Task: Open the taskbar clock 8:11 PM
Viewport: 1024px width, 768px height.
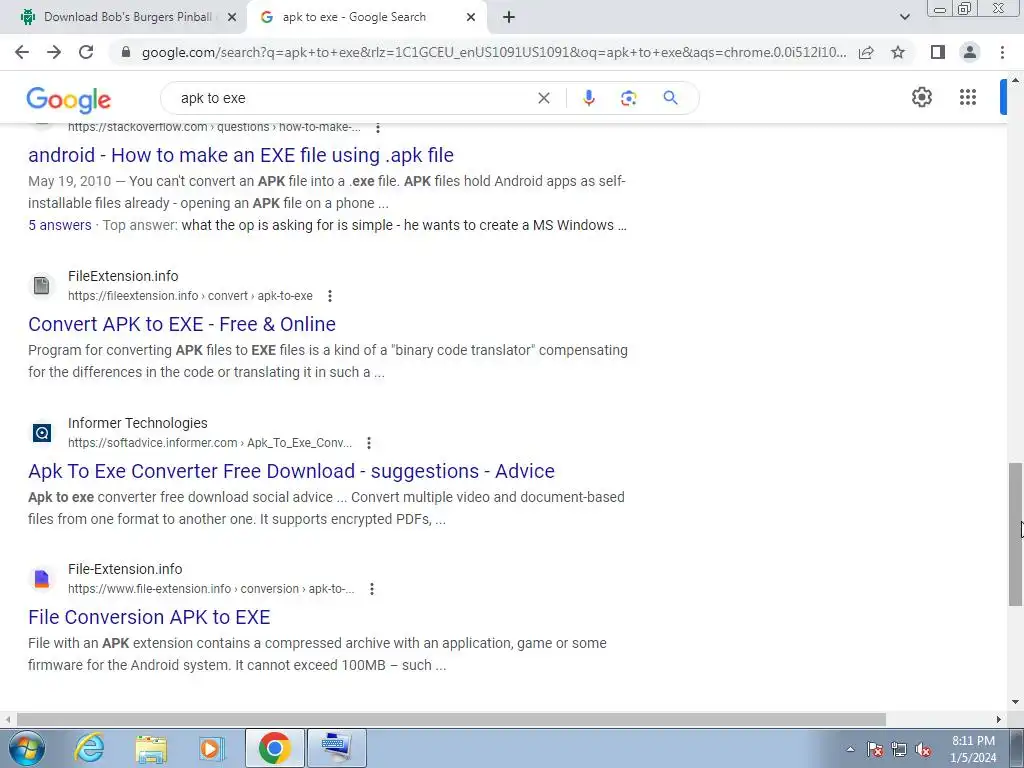Action: 973,750
